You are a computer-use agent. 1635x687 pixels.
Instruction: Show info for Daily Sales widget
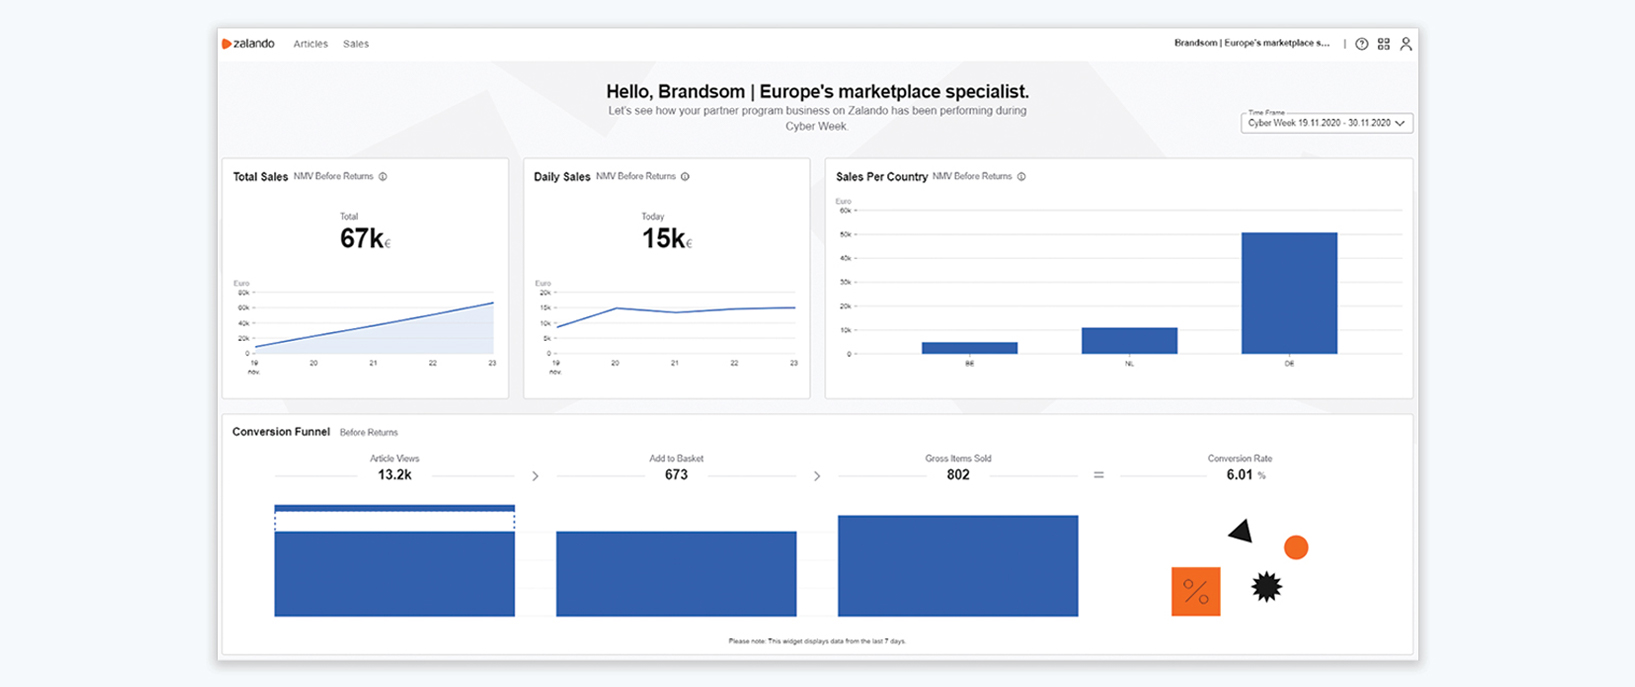tap(685, 177)
